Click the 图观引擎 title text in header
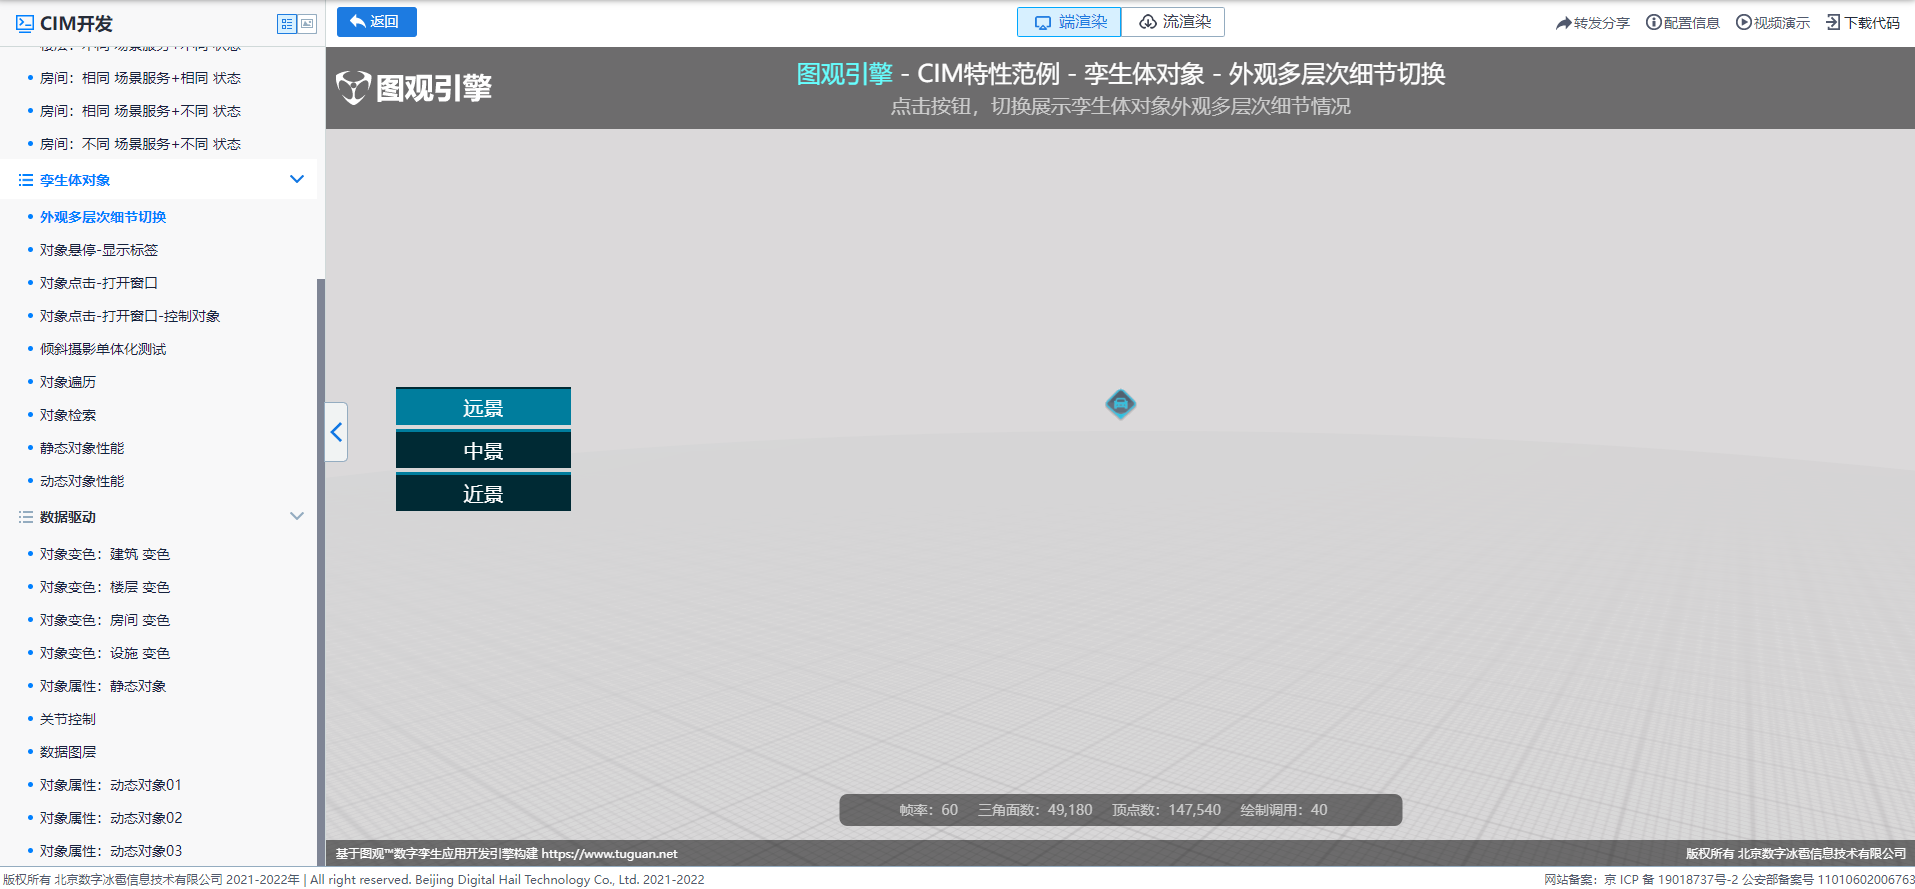The image size is (1915, 889). [844, 74]
